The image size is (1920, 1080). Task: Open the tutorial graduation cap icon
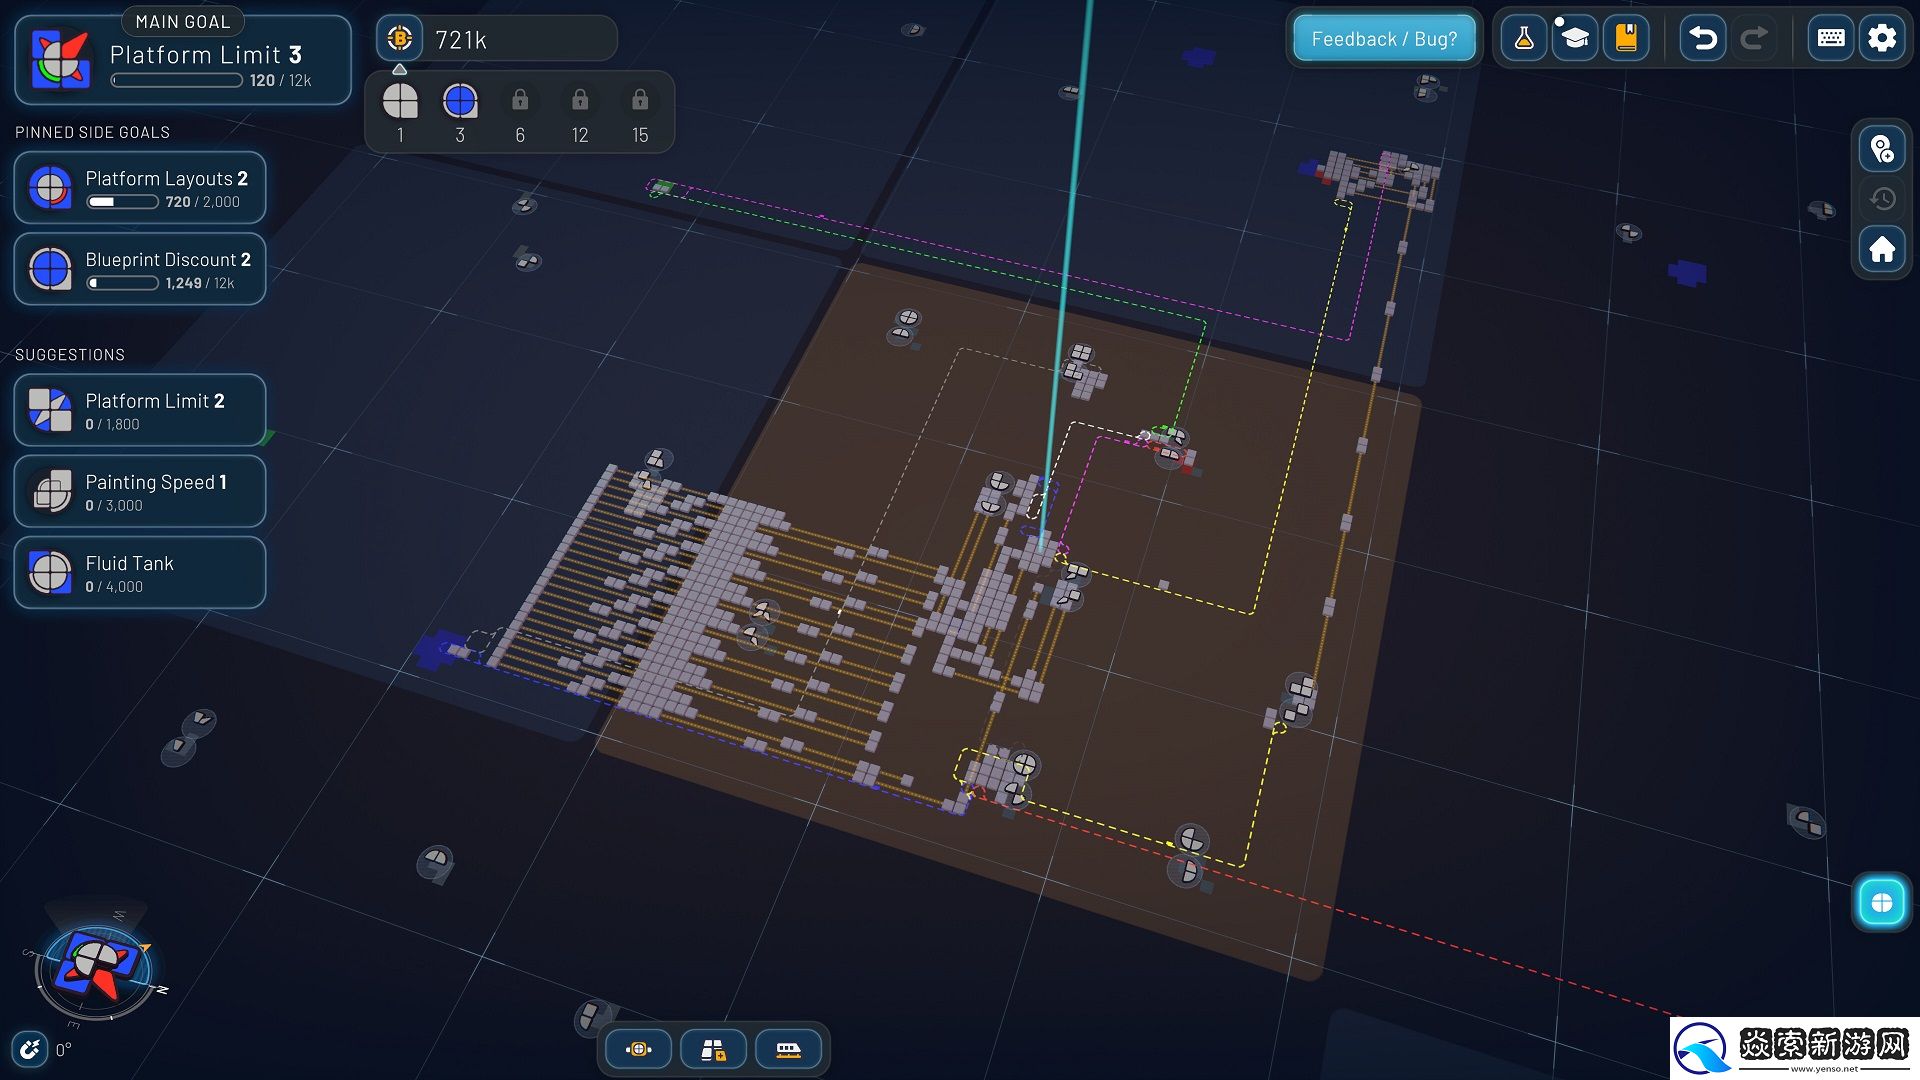point(1575,39)
